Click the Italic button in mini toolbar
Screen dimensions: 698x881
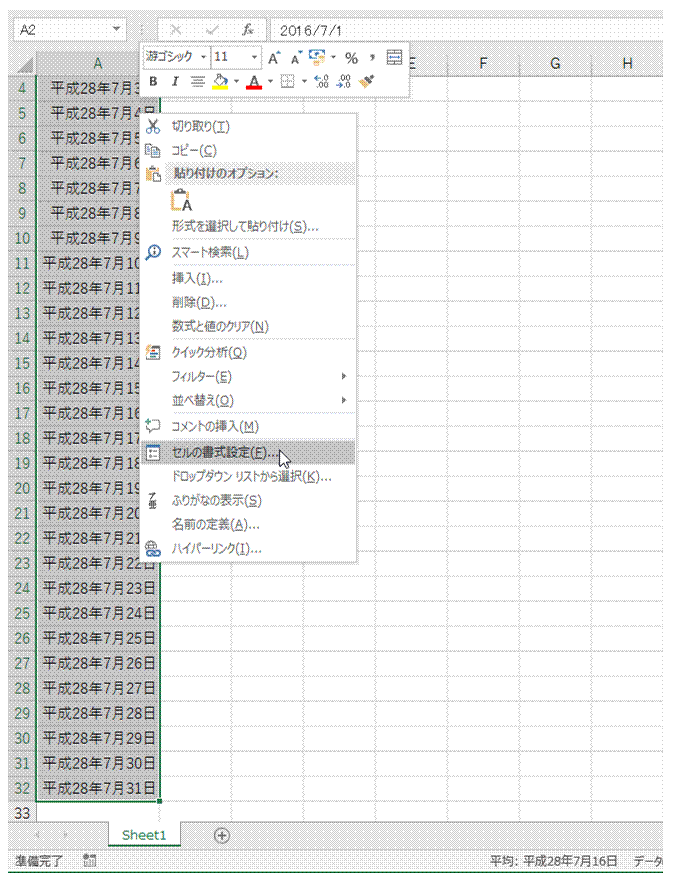pyautogui.click(x=174, y=81)
